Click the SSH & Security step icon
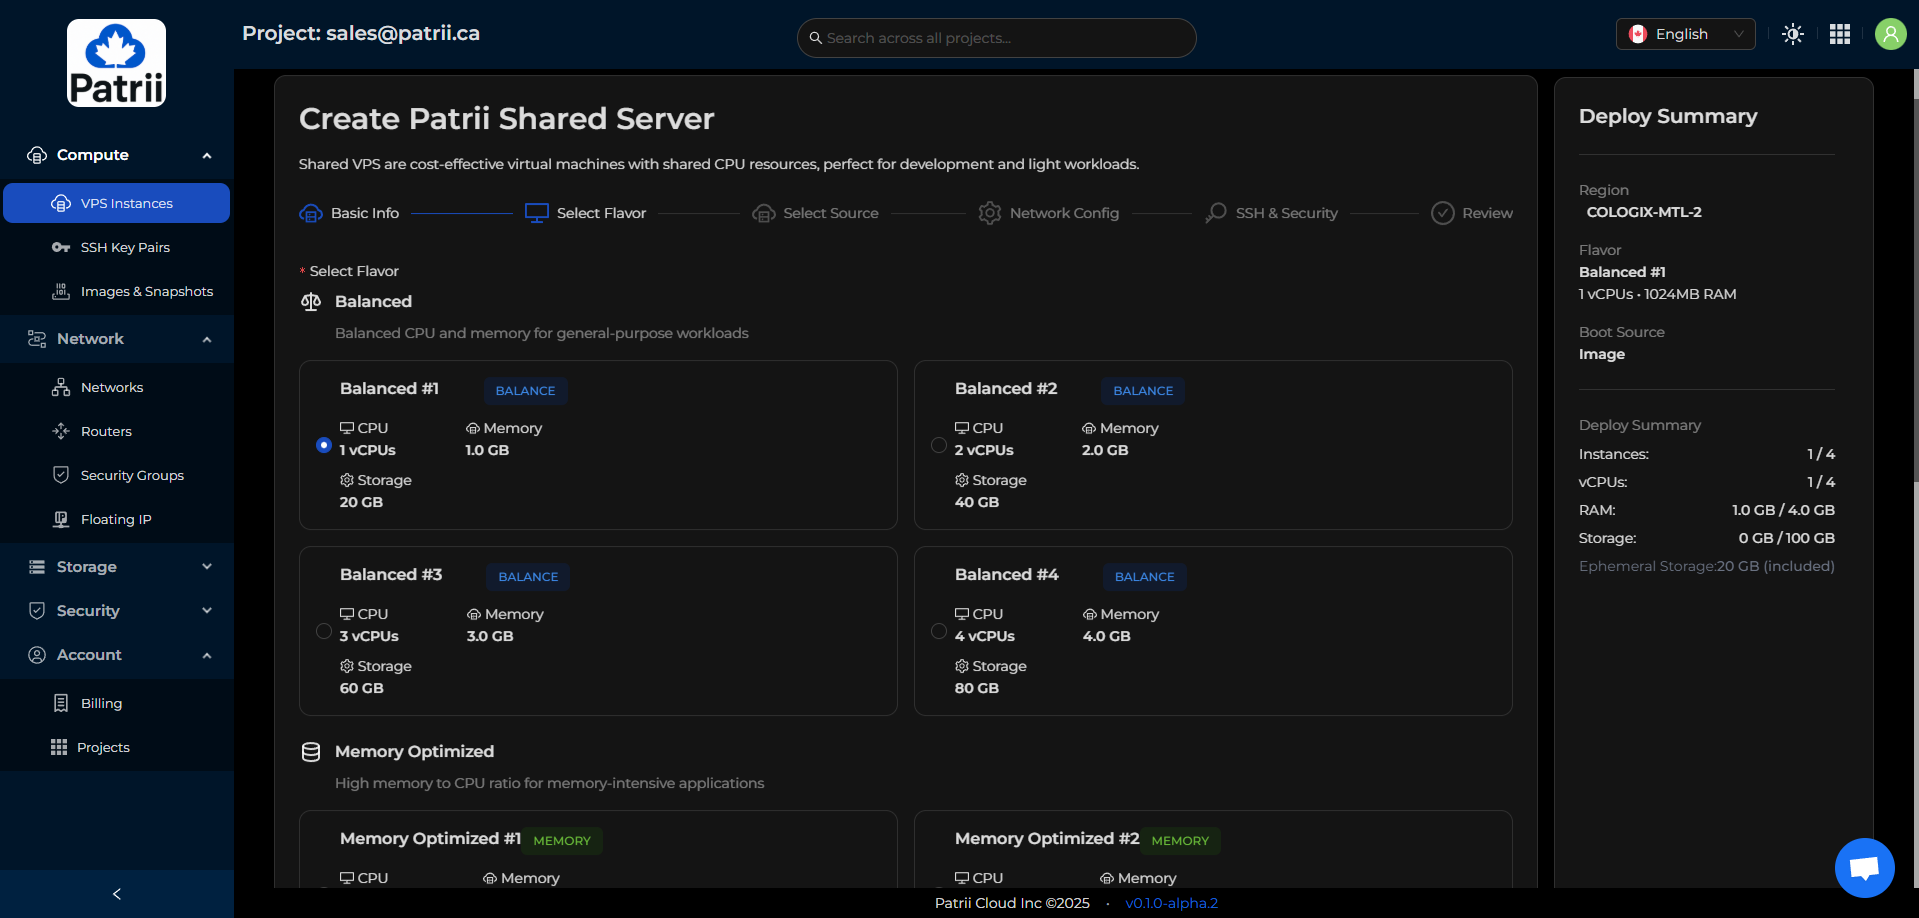1919x918 pixels. (1216, 213)
